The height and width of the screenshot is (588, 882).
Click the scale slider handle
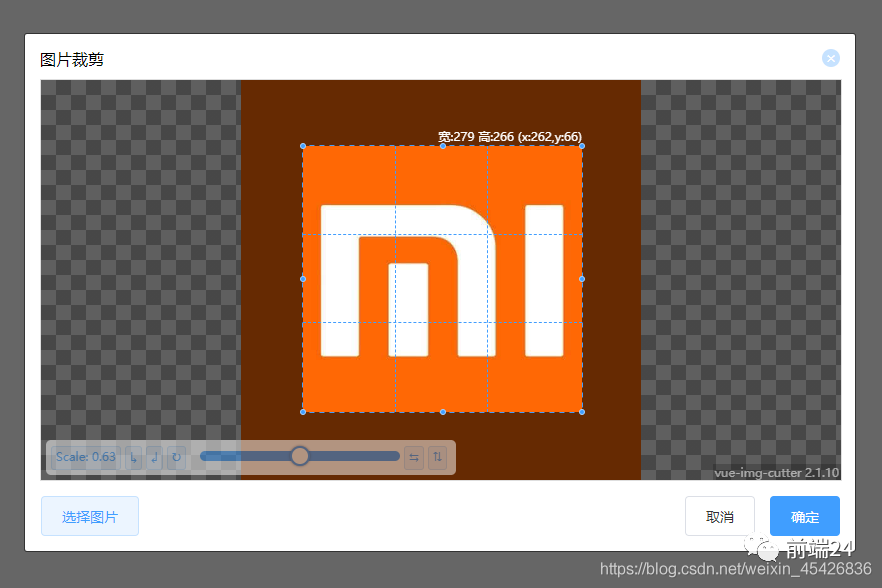point(300,456)
